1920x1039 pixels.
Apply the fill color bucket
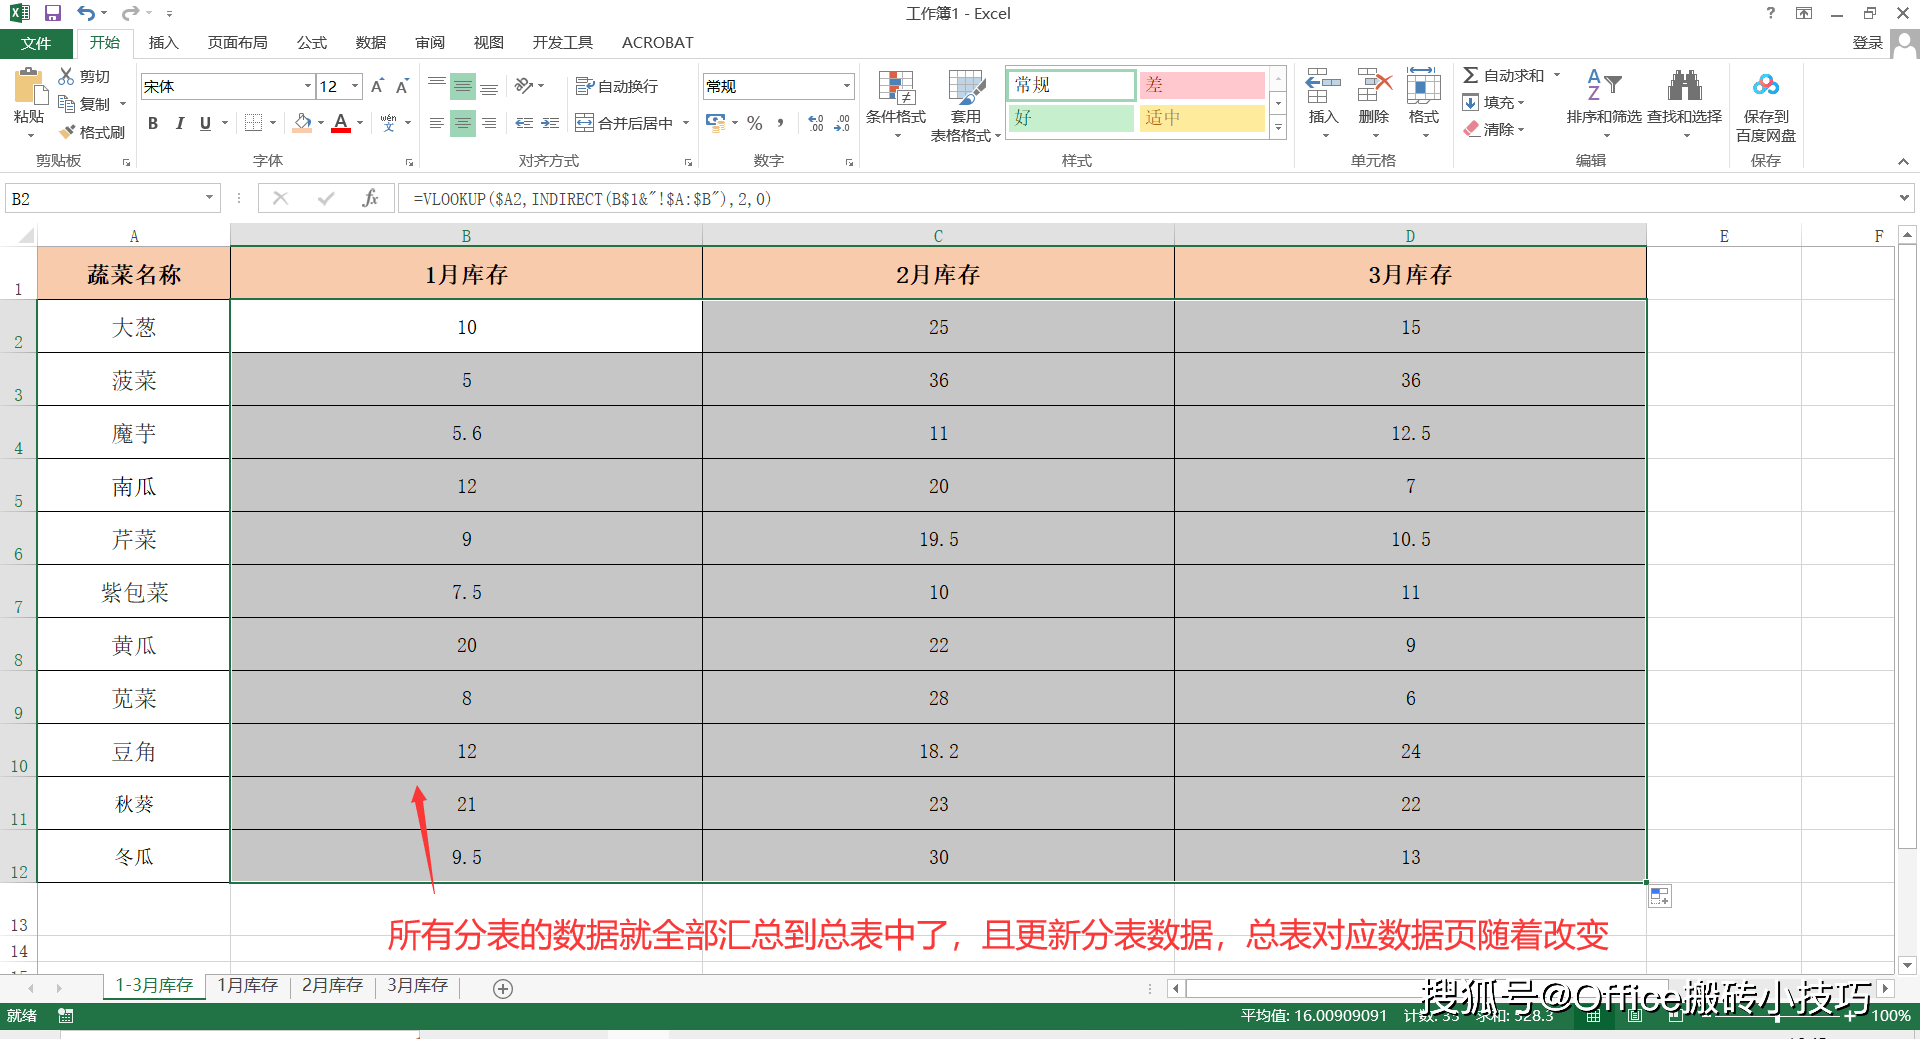[x=302, y=123]
